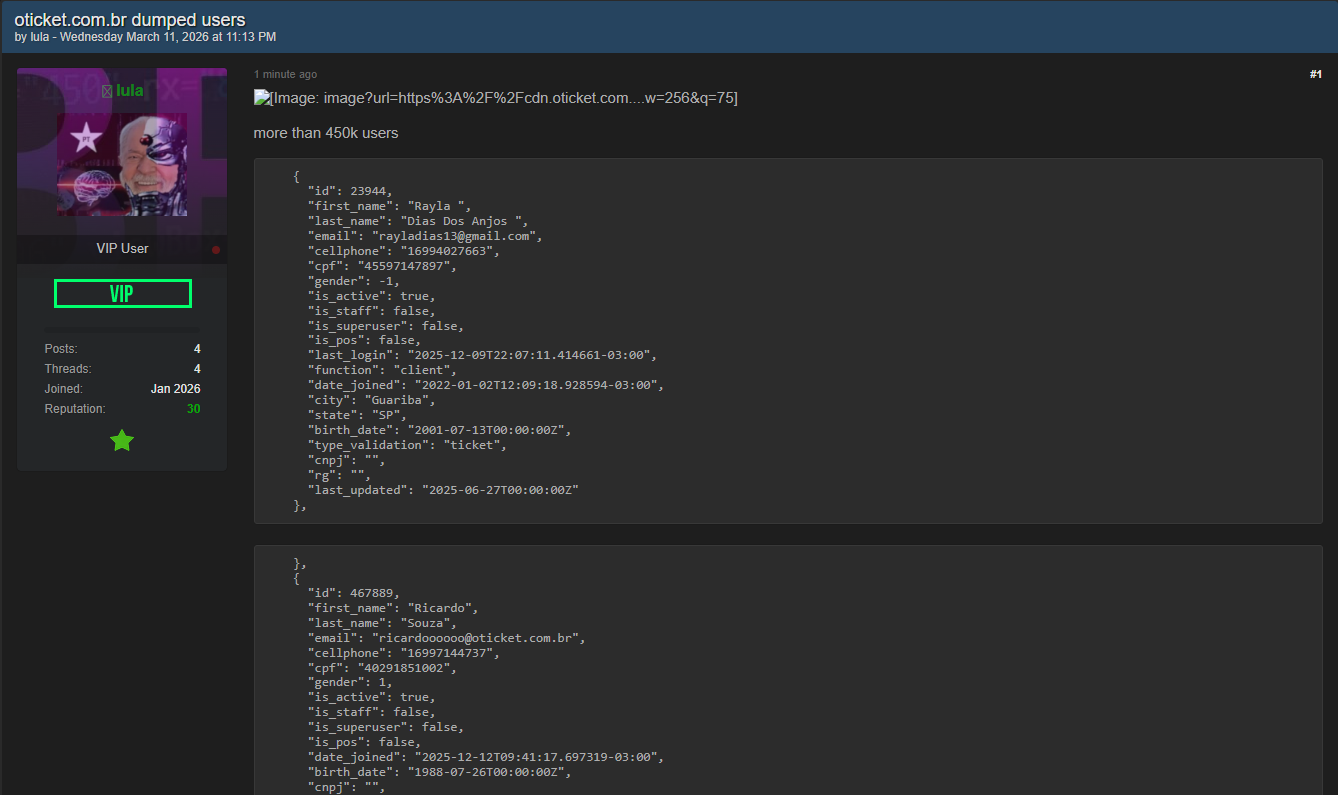Click the Joined date Jan 2026
The width and height of the screenshot is (1338, 795).
175,389
